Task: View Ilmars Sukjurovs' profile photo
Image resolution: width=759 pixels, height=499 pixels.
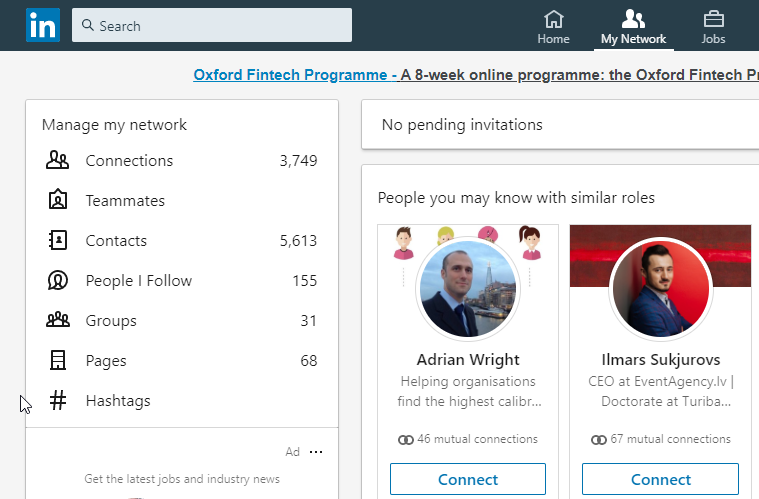Action: pyautogui.click(x=661, y=289)
